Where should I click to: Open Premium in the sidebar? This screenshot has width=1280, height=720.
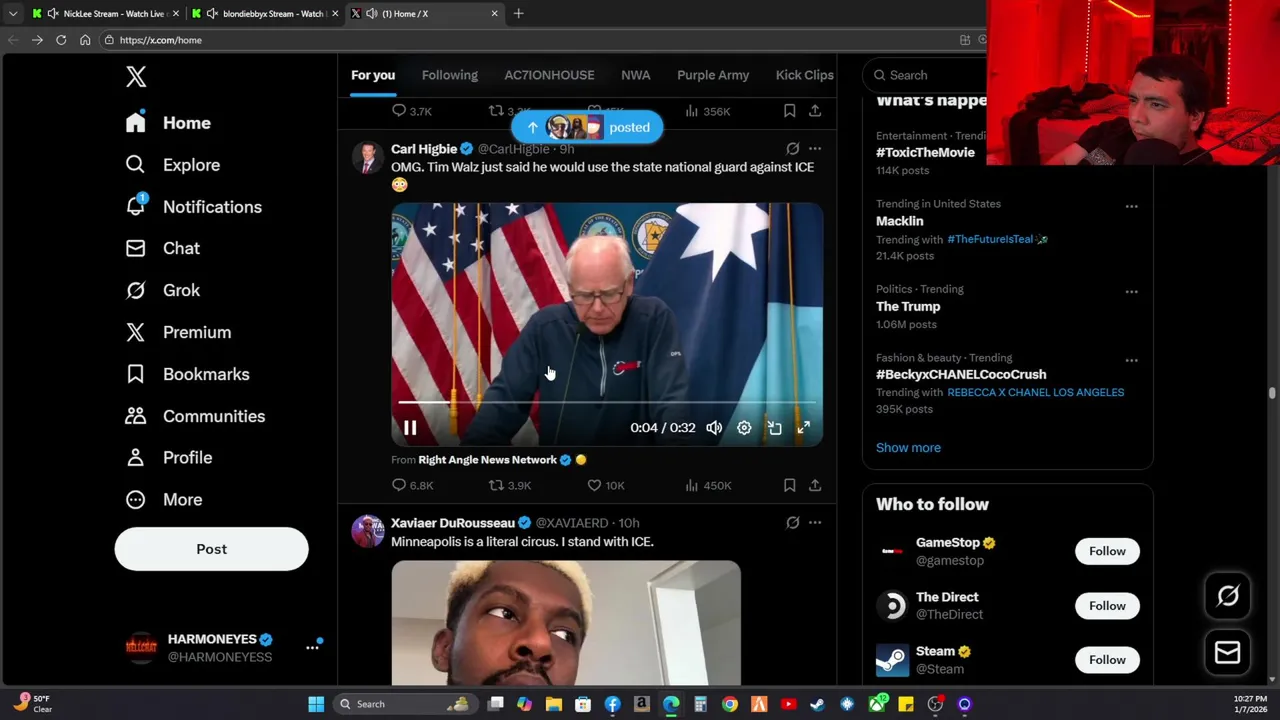tap(178, 332)
